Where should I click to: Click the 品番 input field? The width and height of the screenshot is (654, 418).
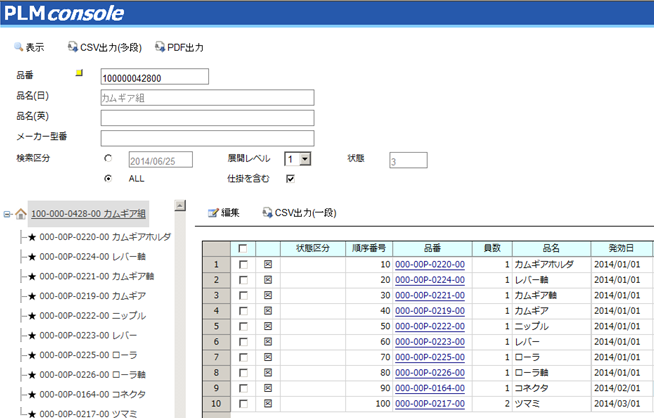[x=154, y=77]
